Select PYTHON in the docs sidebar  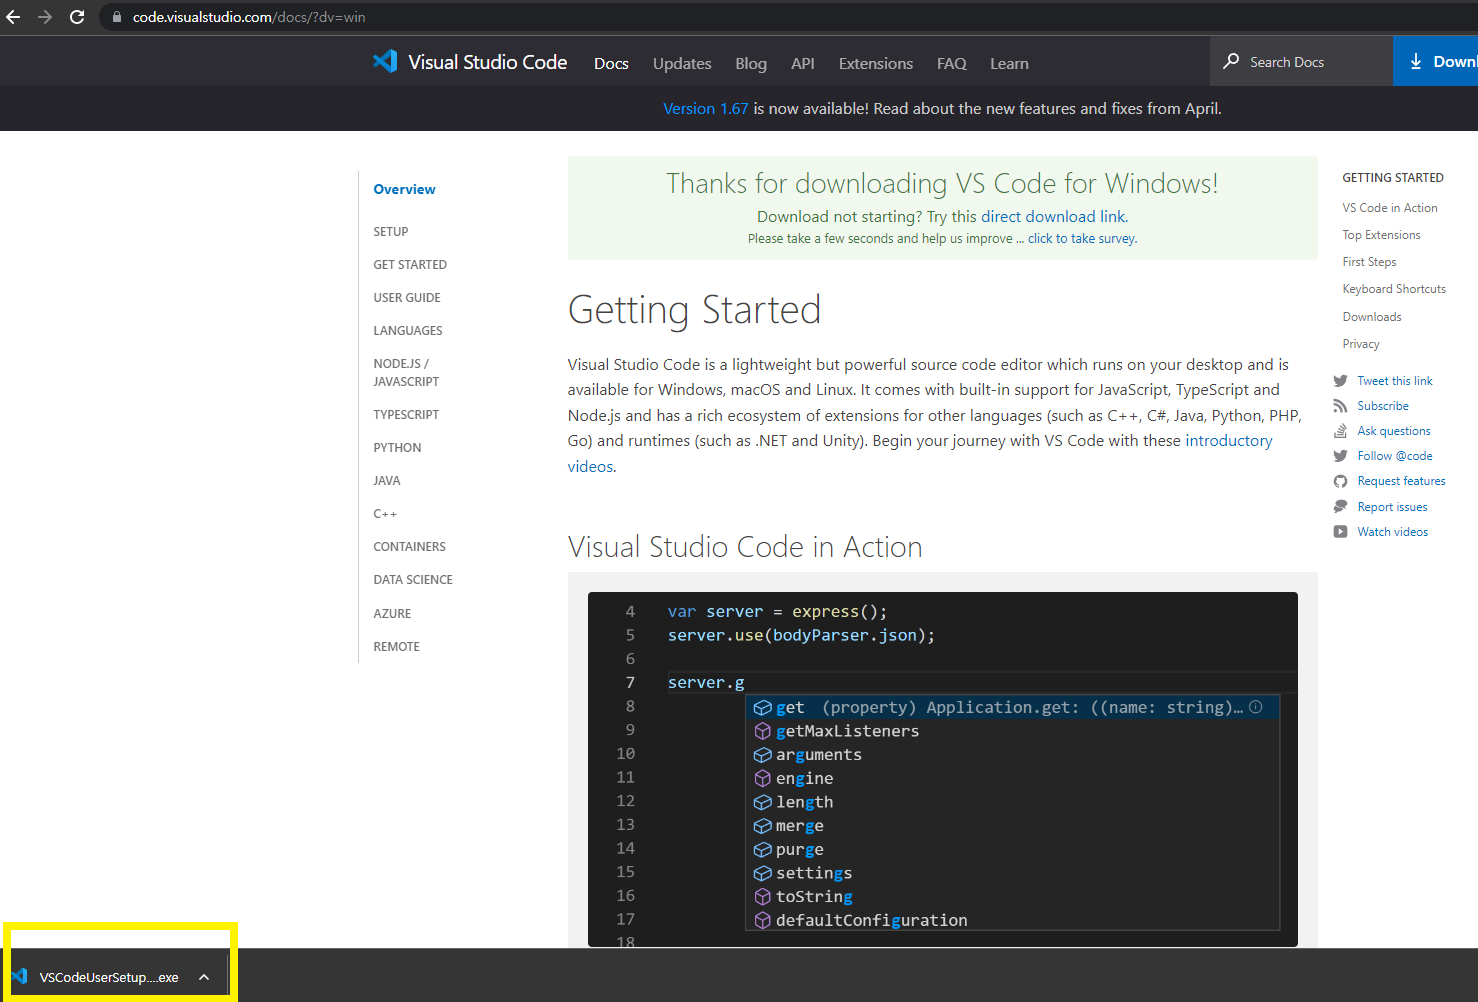pyautogui.click(x=397, y=448)
